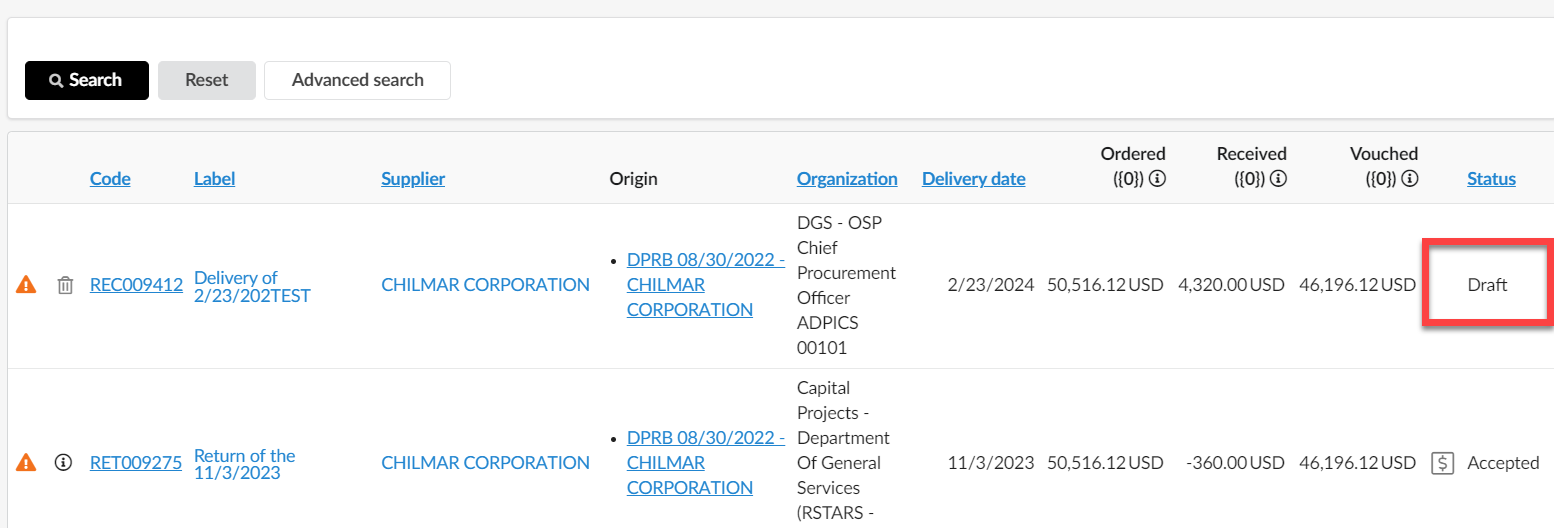Click the info icon beside Vouched header
Viewport: 1554px width, 528px height.
[1410, 179]
